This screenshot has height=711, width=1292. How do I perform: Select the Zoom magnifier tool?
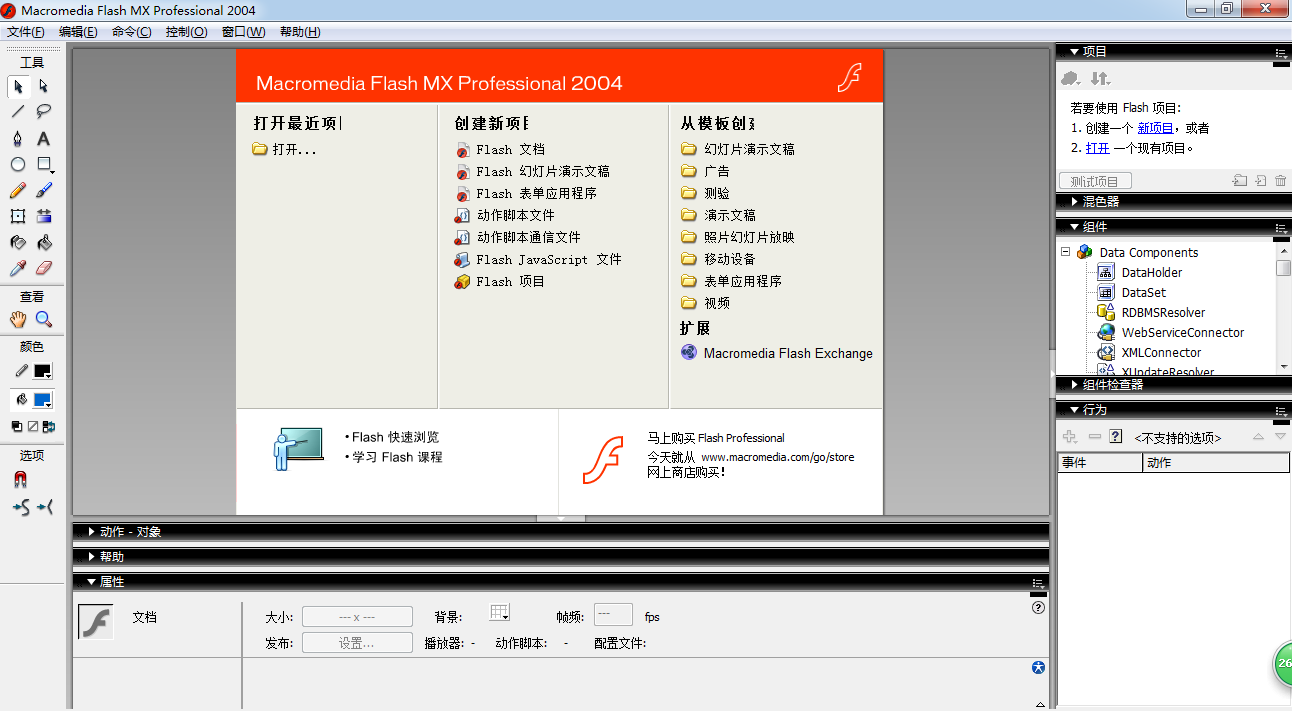pyautogui.click(x=44, y=319)
